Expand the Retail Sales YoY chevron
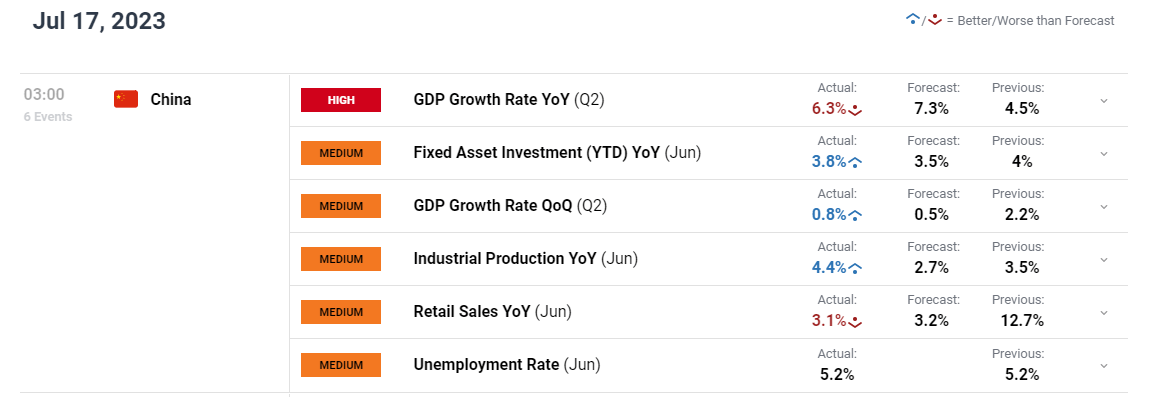The width and height of the screenshot is (1168, 397). tap(1104, 312)
